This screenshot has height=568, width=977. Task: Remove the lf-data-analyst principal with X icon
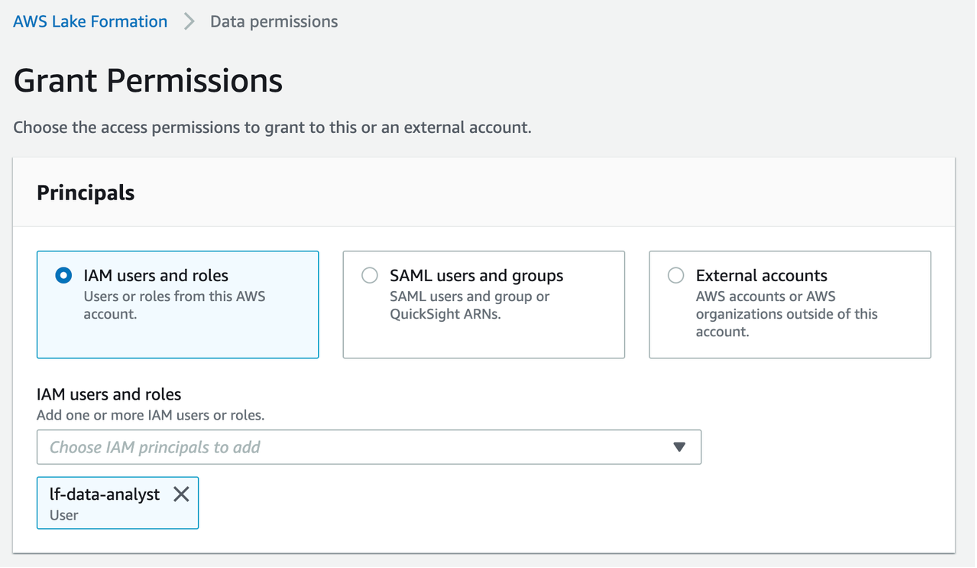click(181, 494)
